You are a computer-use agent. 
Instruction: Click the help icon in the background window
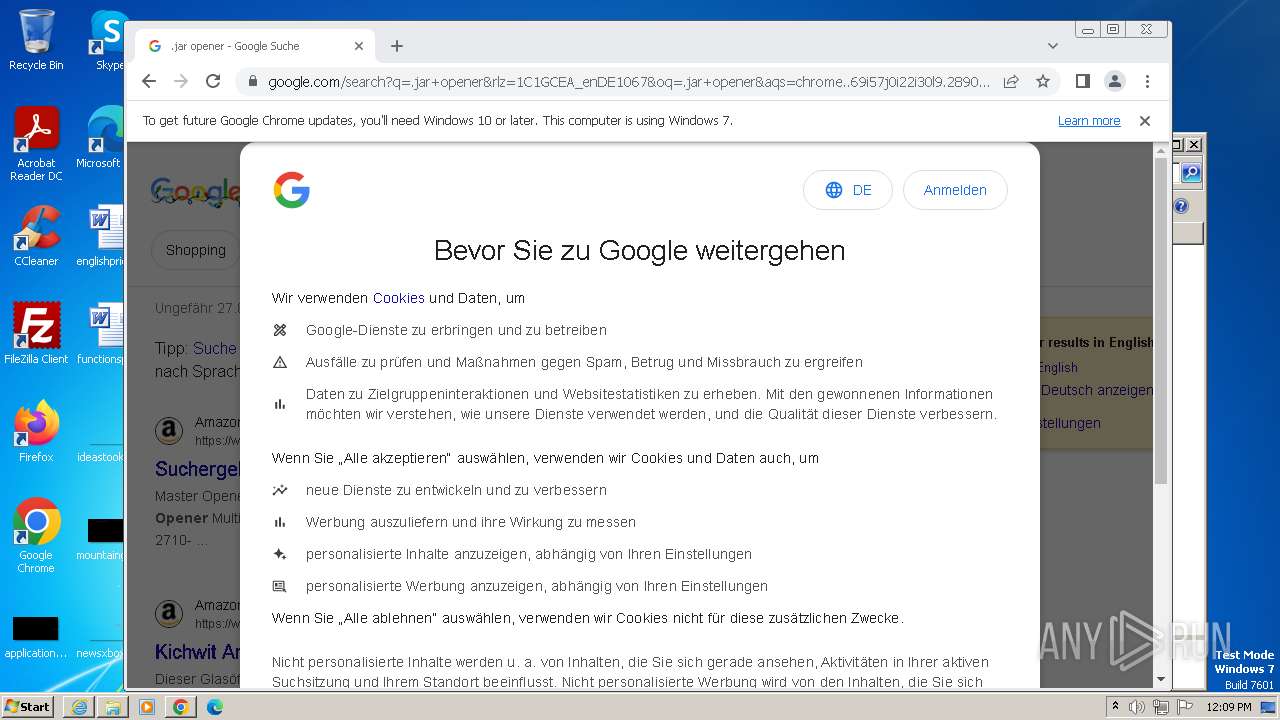coord(1181,206)
